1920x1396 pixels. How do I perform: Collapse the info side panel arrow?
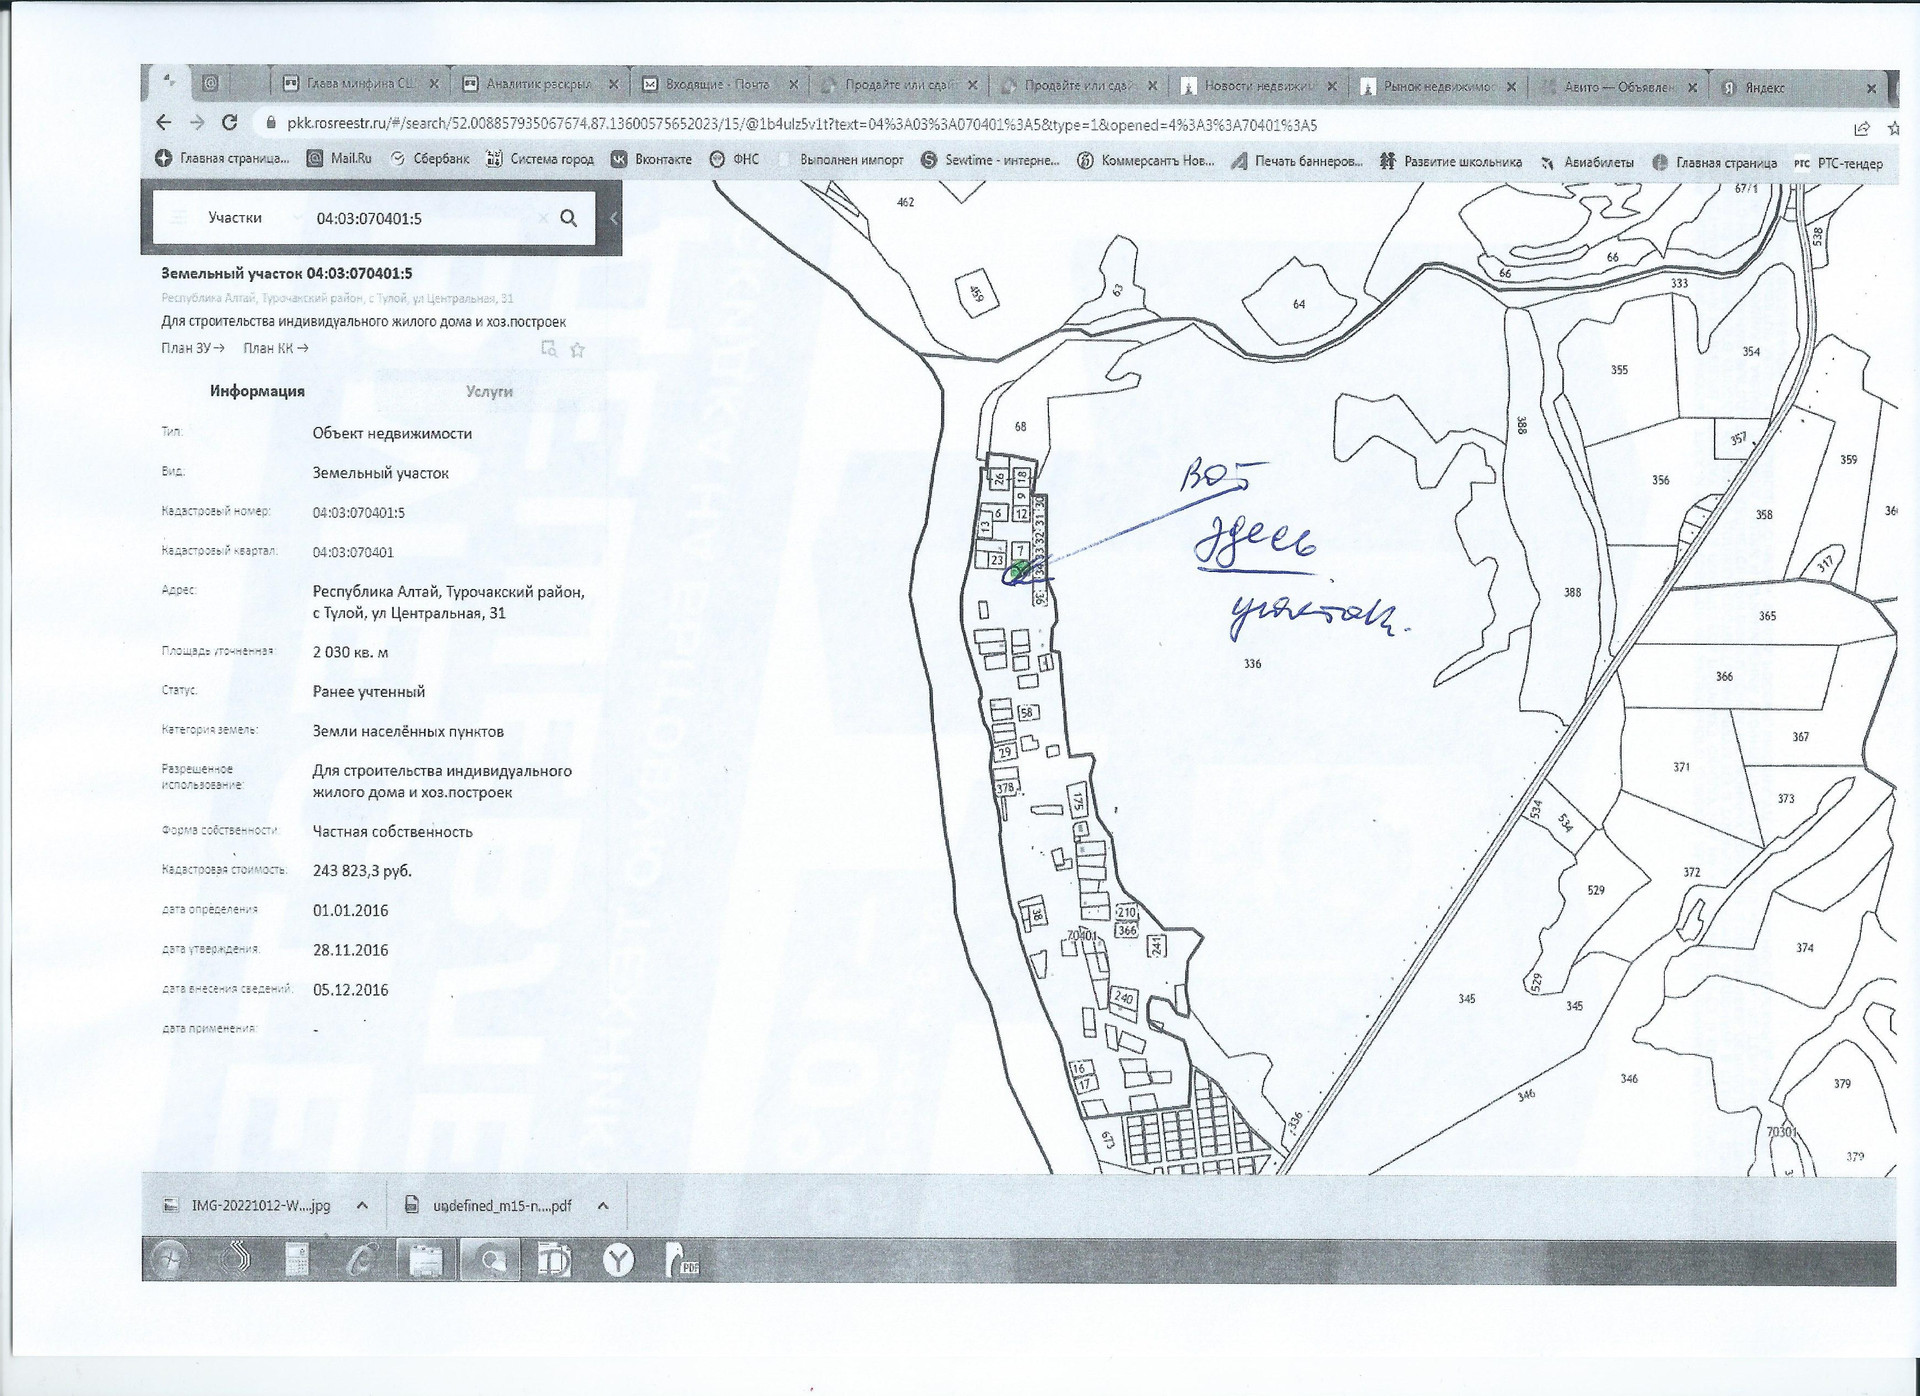click(614, 218)
